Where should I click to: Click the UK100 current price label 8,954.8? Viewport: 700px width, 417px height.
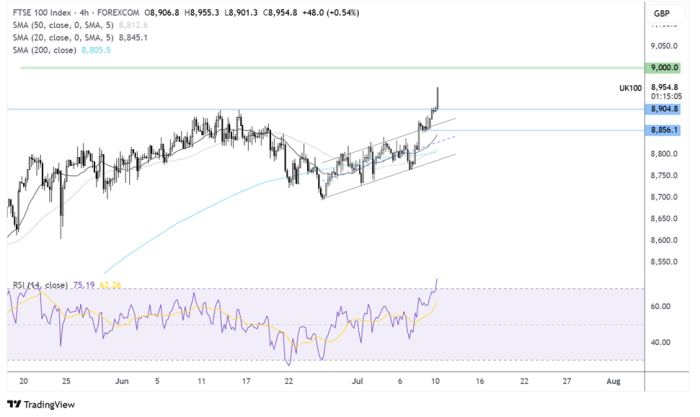coord(663,88)
